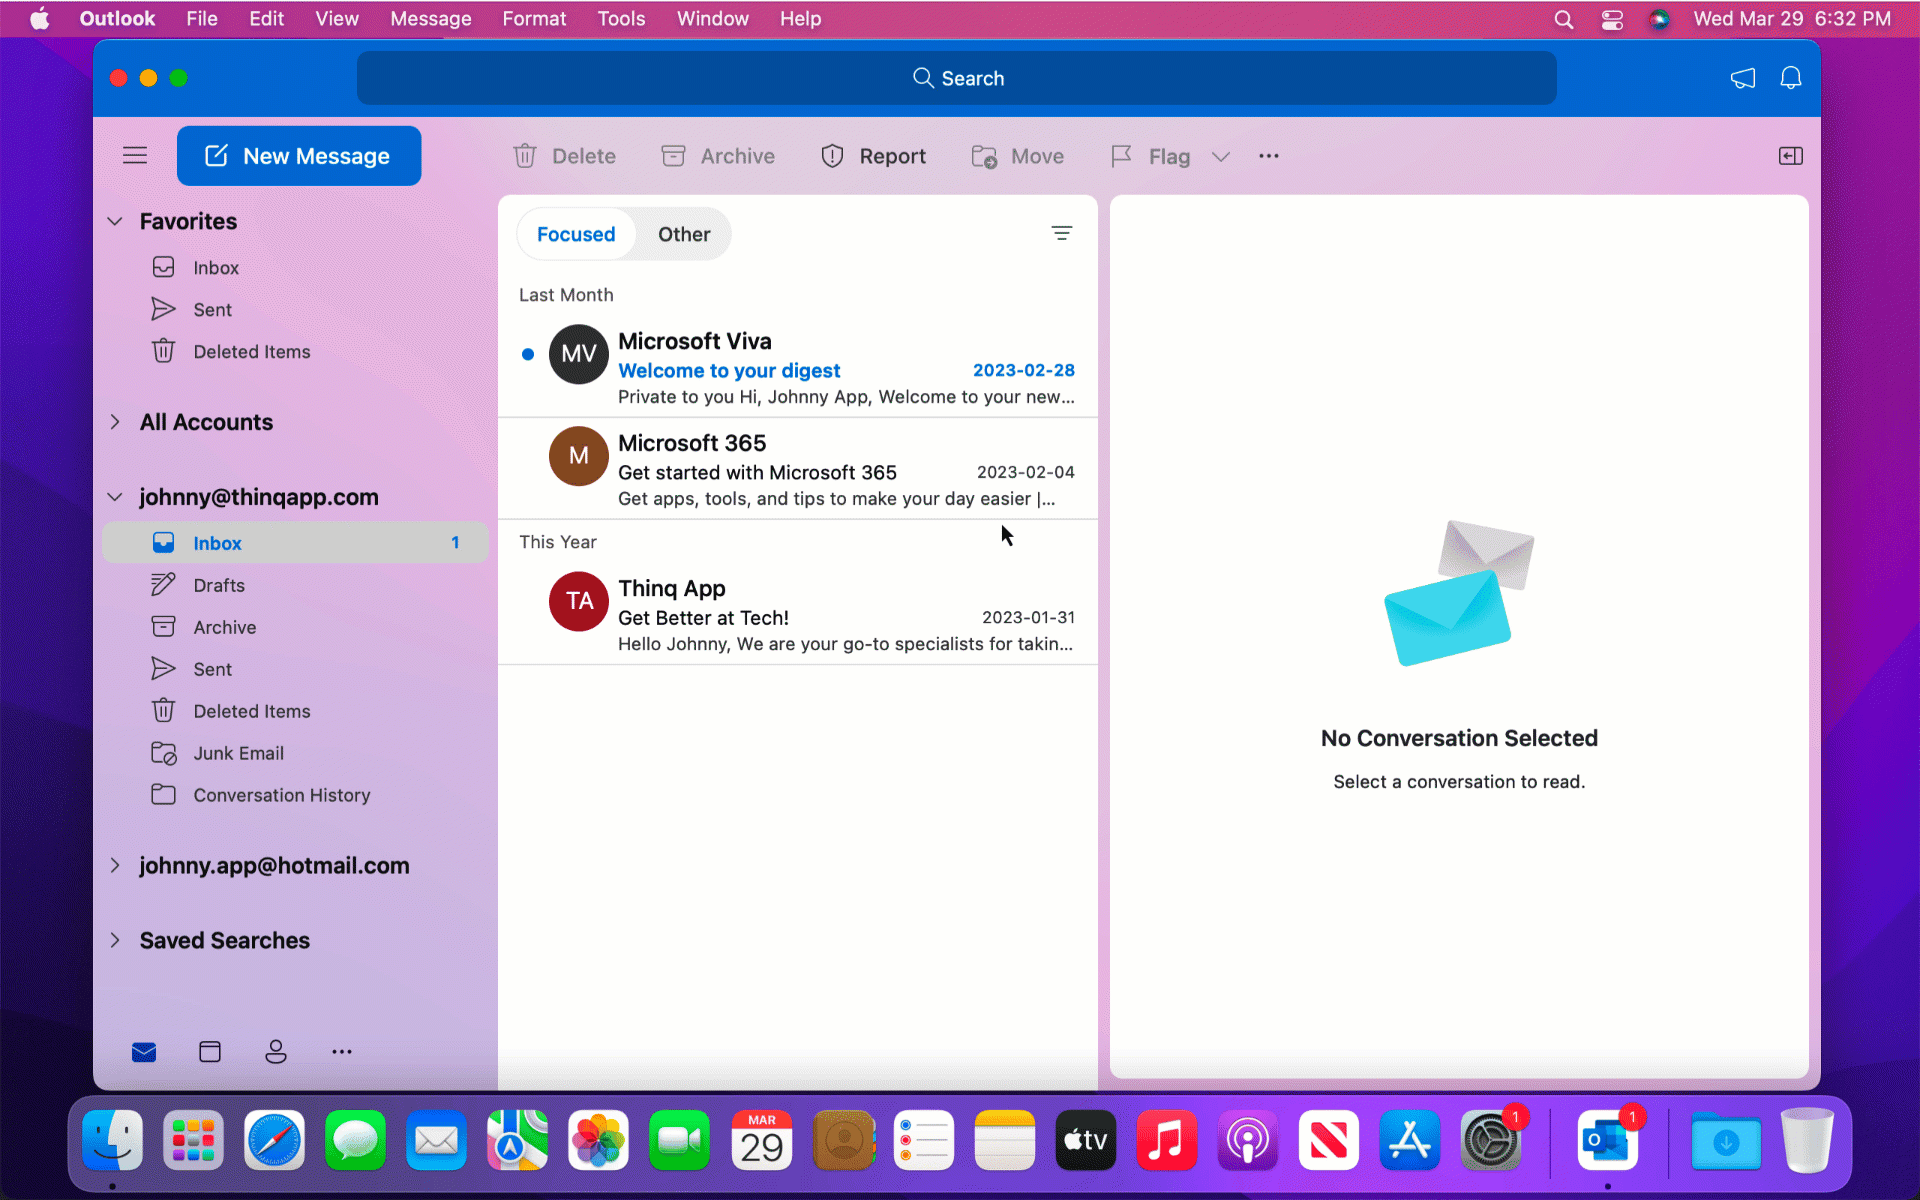This screenshot has height=1200, width=1920.
Task: Switch to the Calendar view icon
Action: (210, 1051)
